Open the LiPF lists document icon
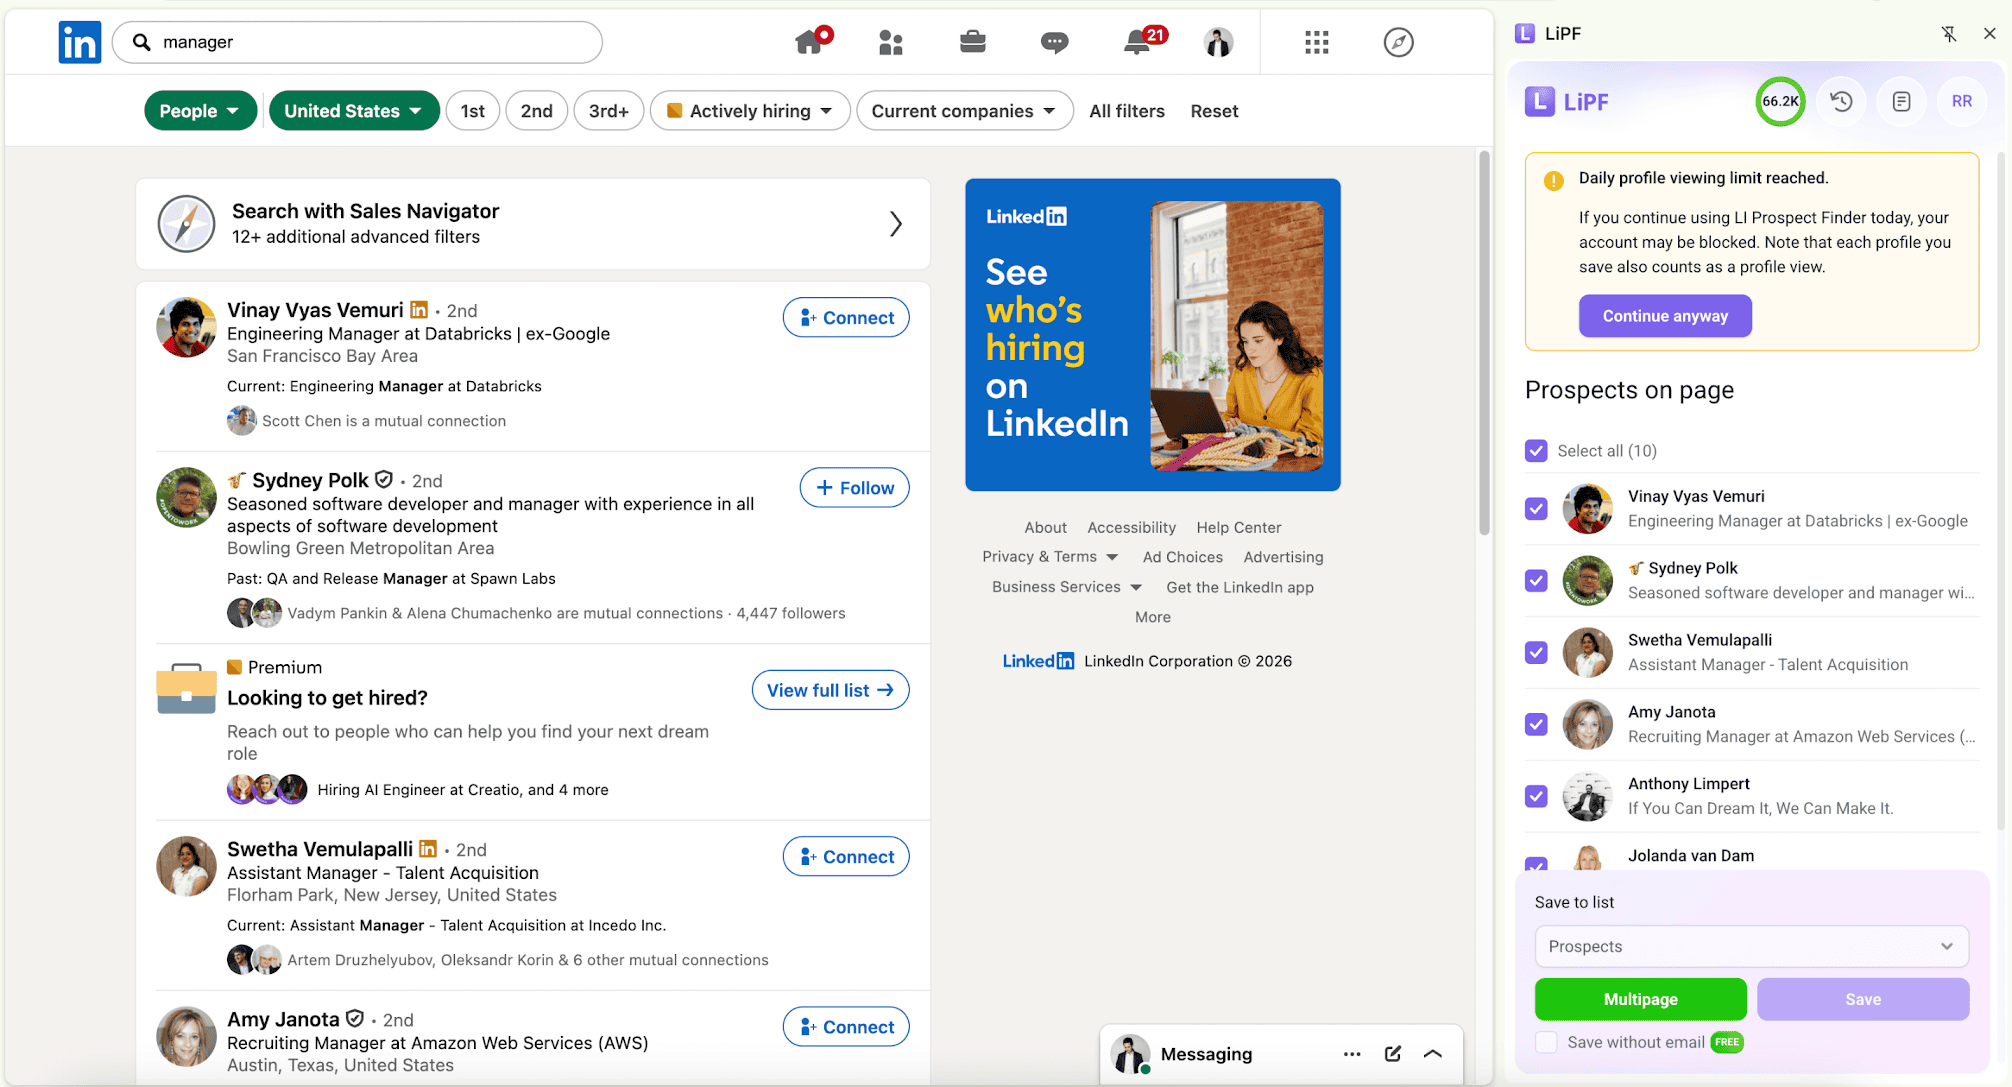2012x1087 pixels. (x=1901, y=101)
